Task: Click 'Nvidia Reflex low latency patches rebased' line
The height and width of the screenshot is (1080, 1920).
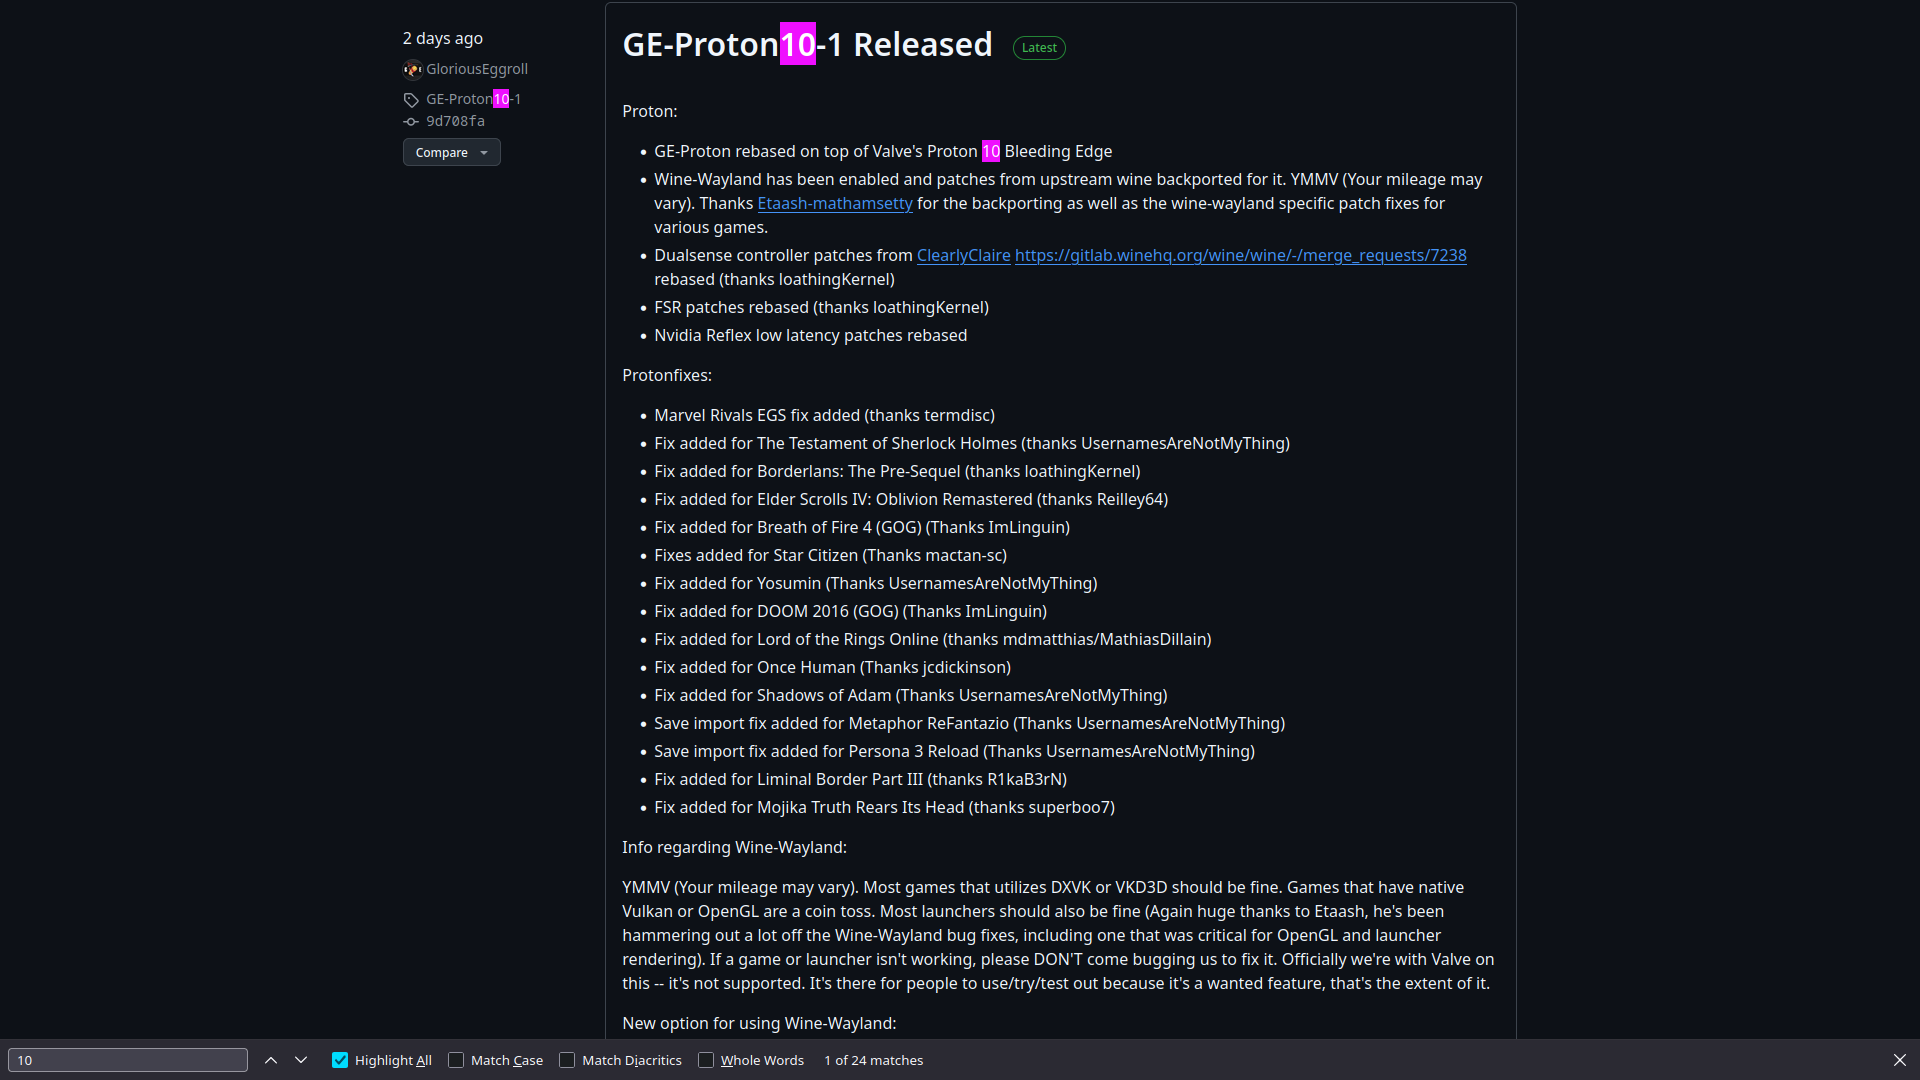Action: pos(811,335)
